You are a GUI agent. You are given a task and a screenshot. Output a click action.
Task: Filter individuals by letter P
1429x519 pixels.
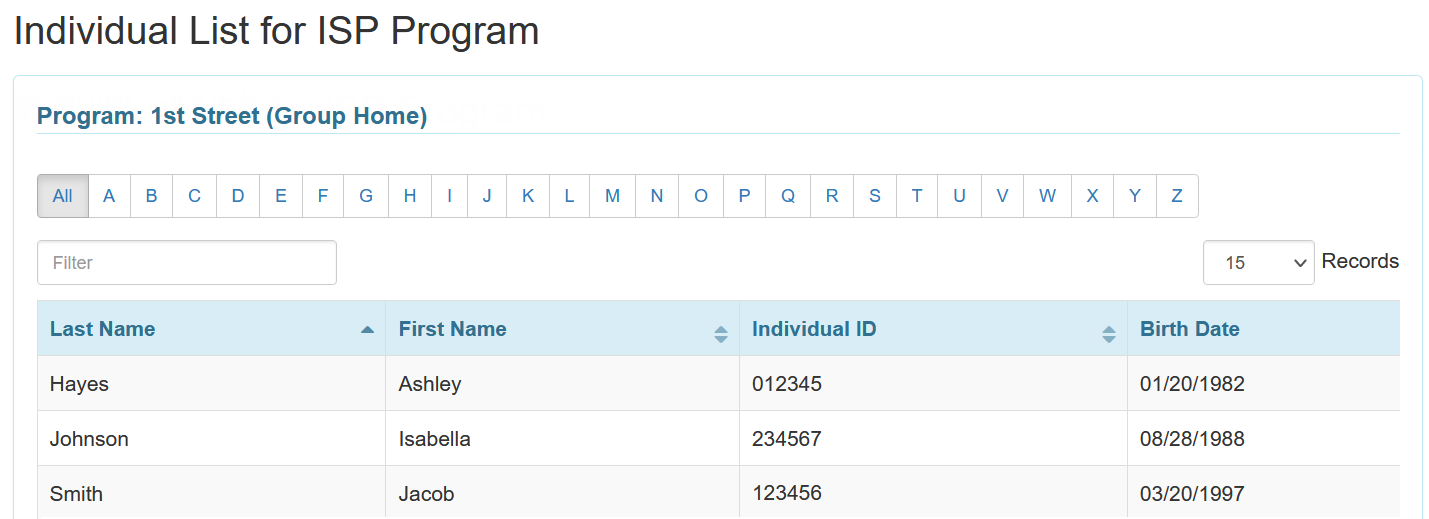744,196
